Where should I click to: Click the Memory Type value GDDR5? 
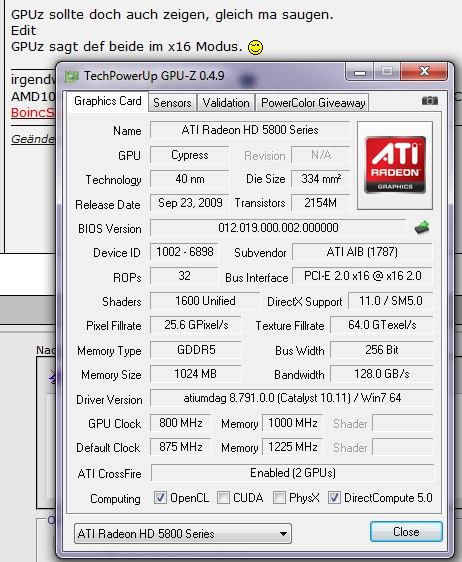click(196, 350)
